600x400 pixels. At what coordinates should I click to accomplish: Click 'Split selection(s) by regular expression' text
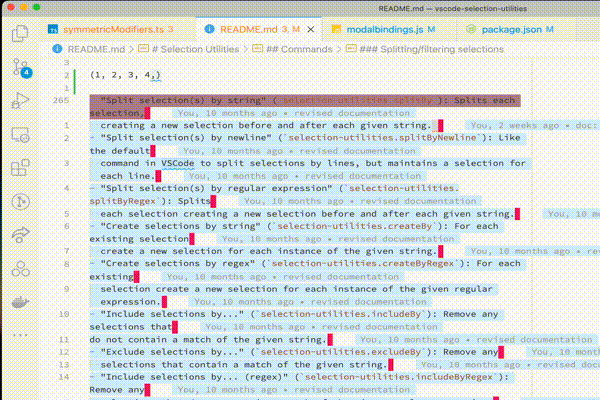[217, 189]
